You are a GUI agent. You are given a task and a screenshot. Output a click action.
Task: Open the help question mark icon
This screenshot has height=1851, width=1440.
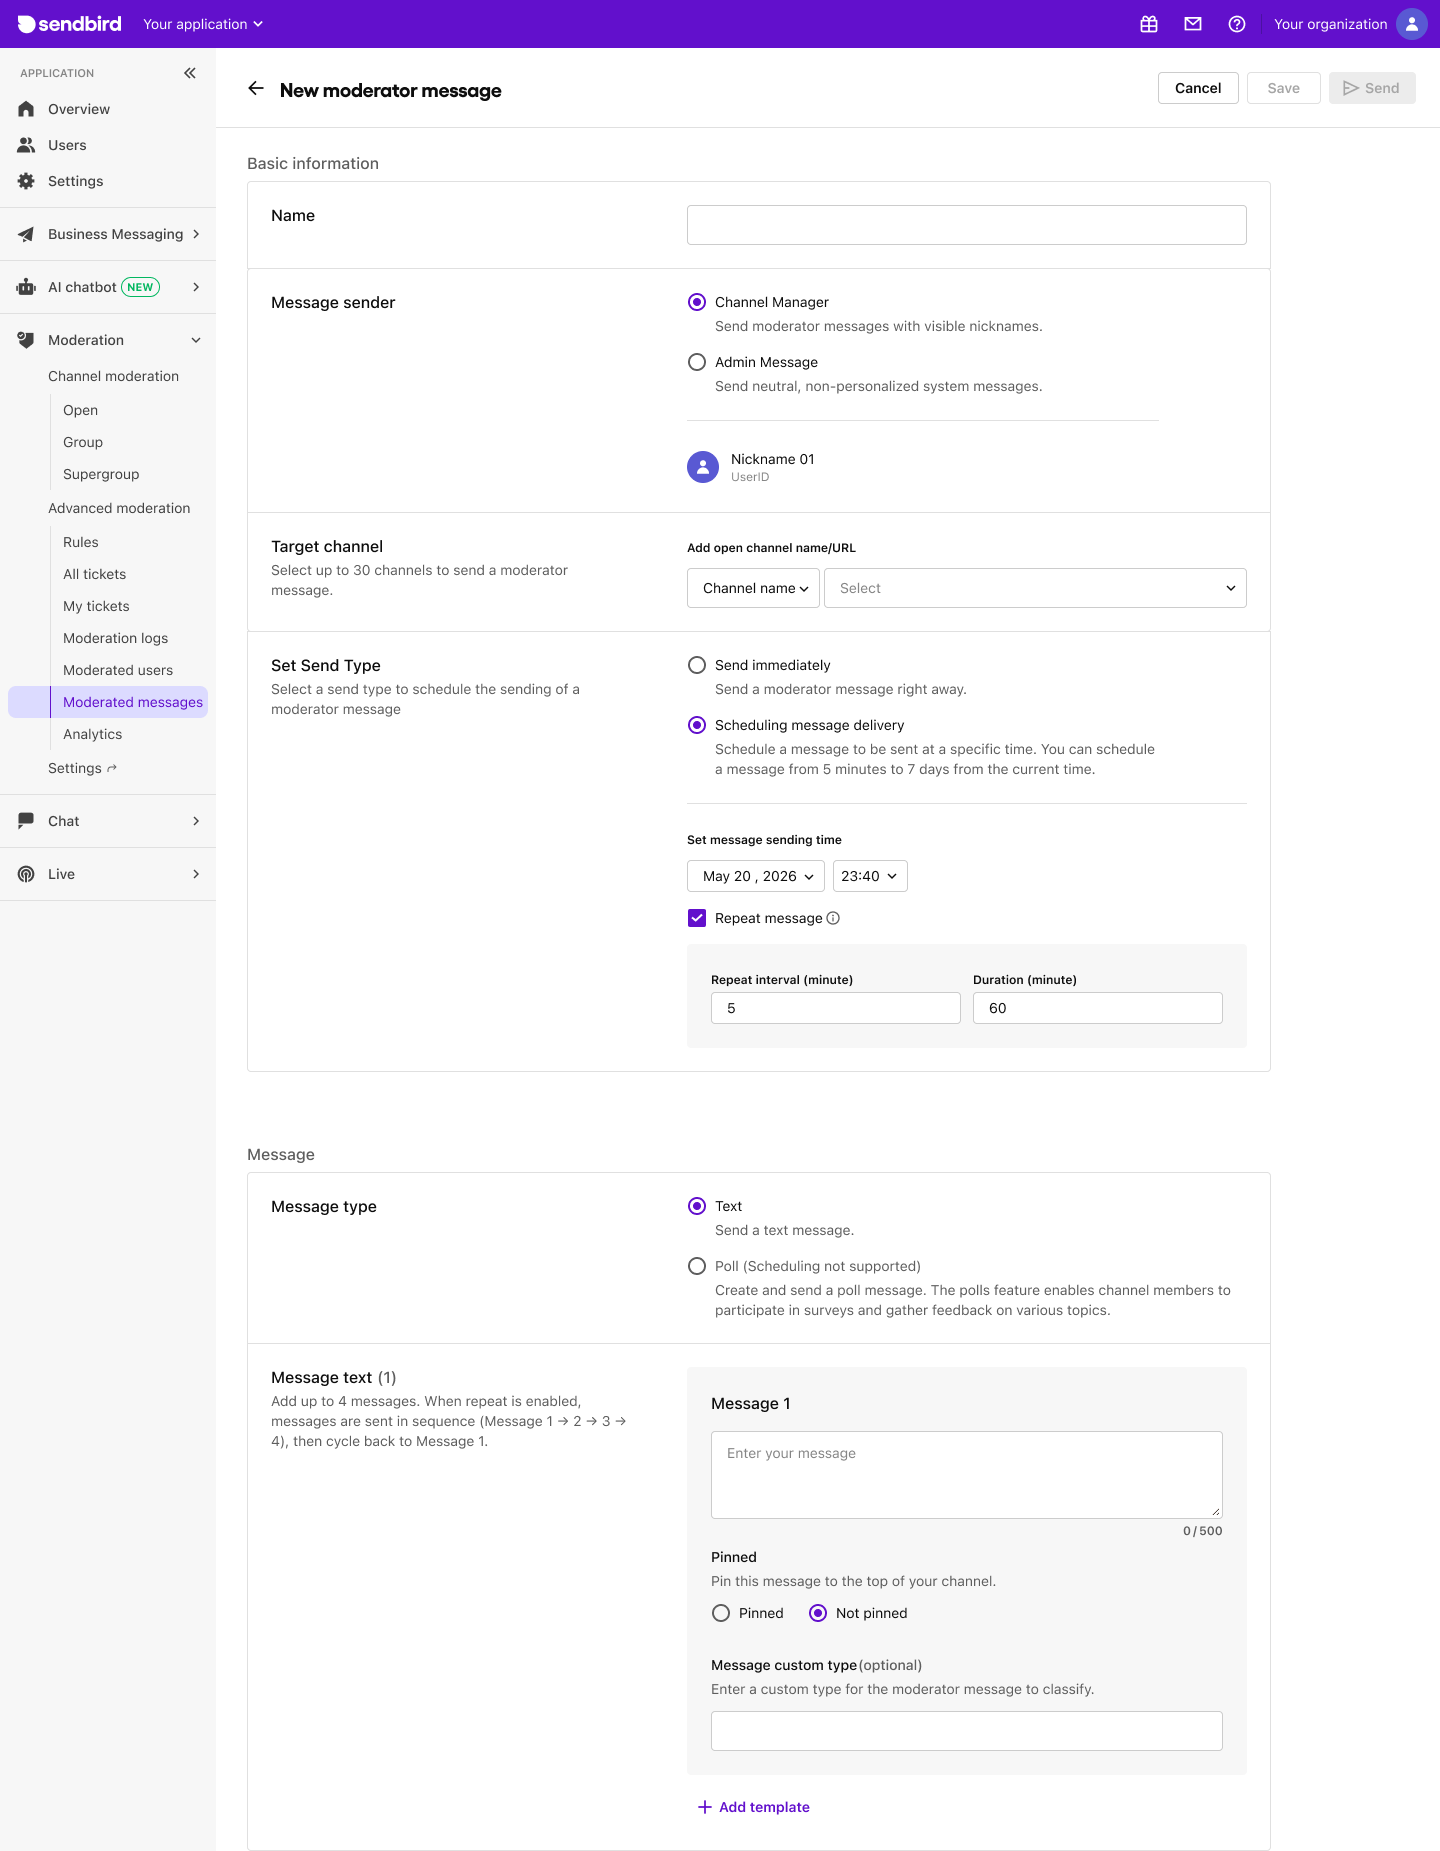[1237, 24]
